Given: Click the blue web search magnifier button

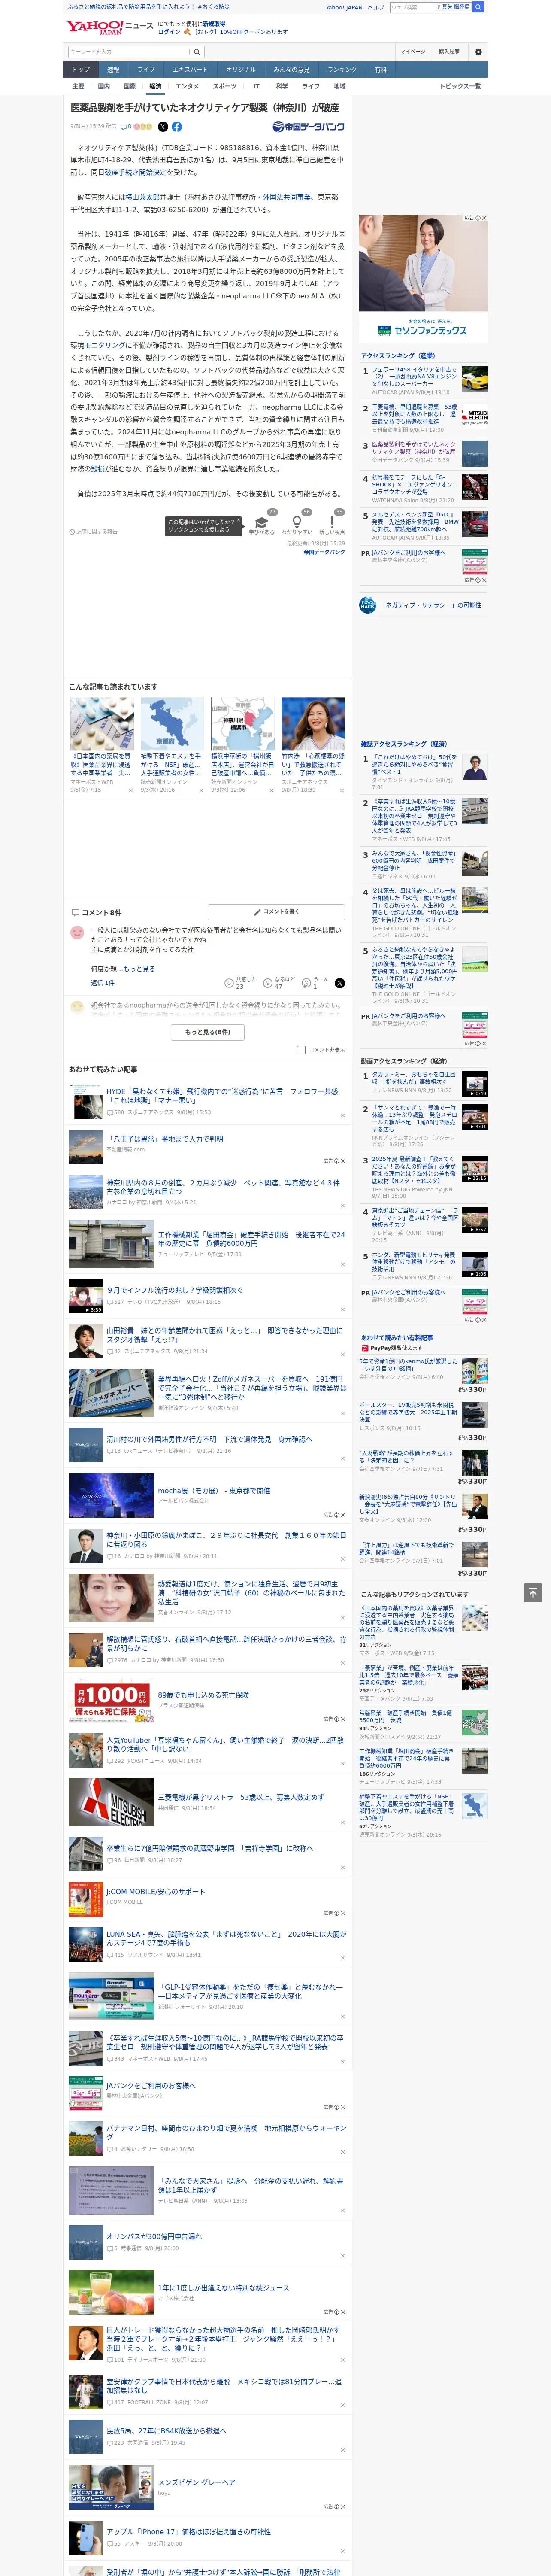Looking at the screenshot, I should [x=478, y=7].
